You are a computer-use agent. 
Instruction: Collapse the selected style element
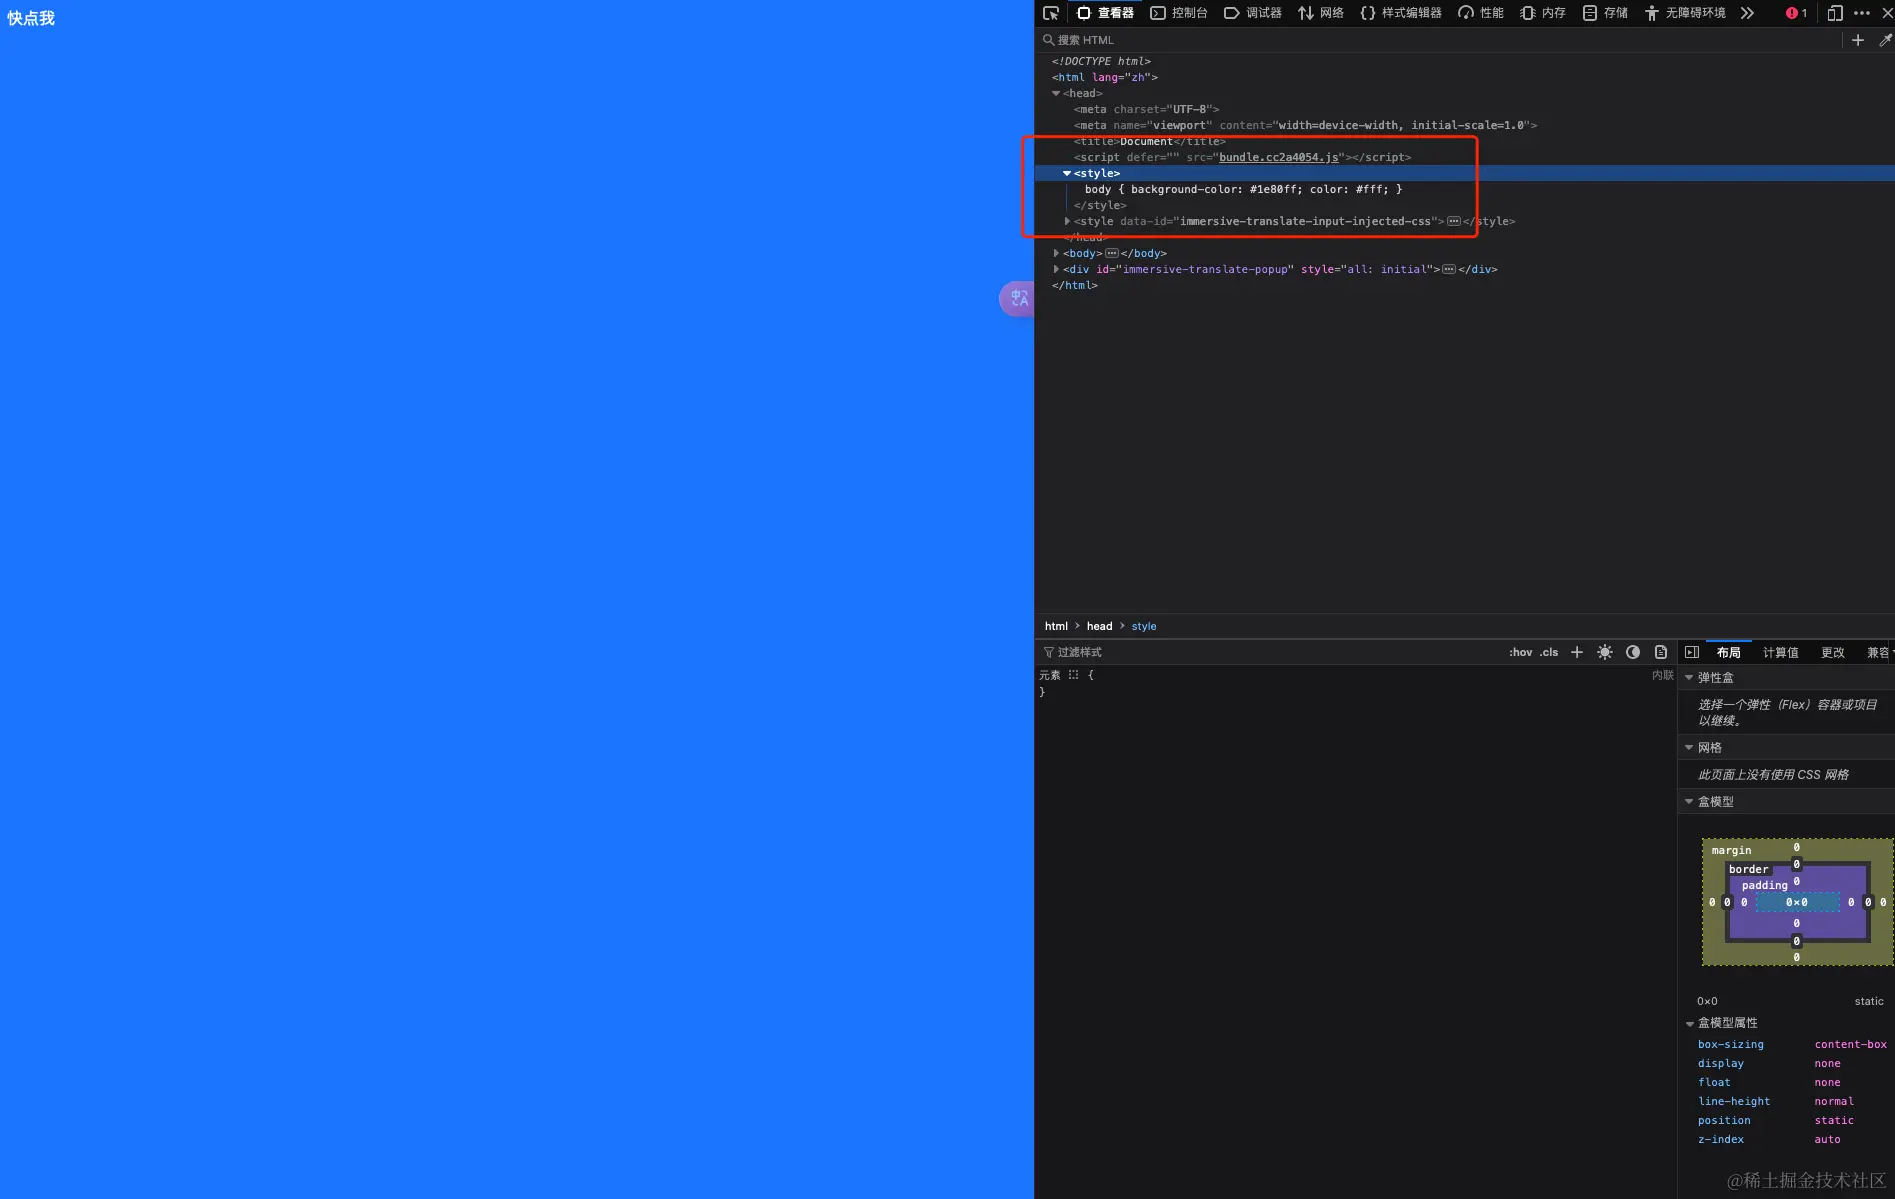coord(1067,173)
